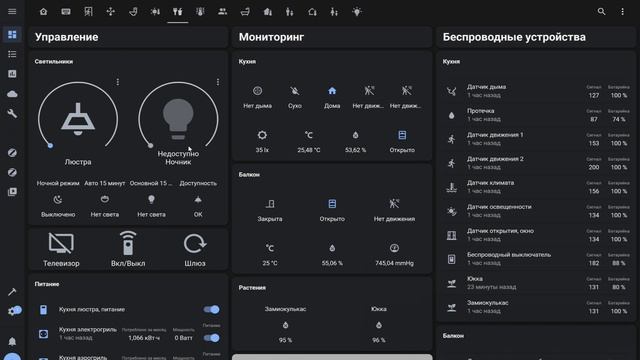Click the Основной 15 status icon

[x=151, y=200]
